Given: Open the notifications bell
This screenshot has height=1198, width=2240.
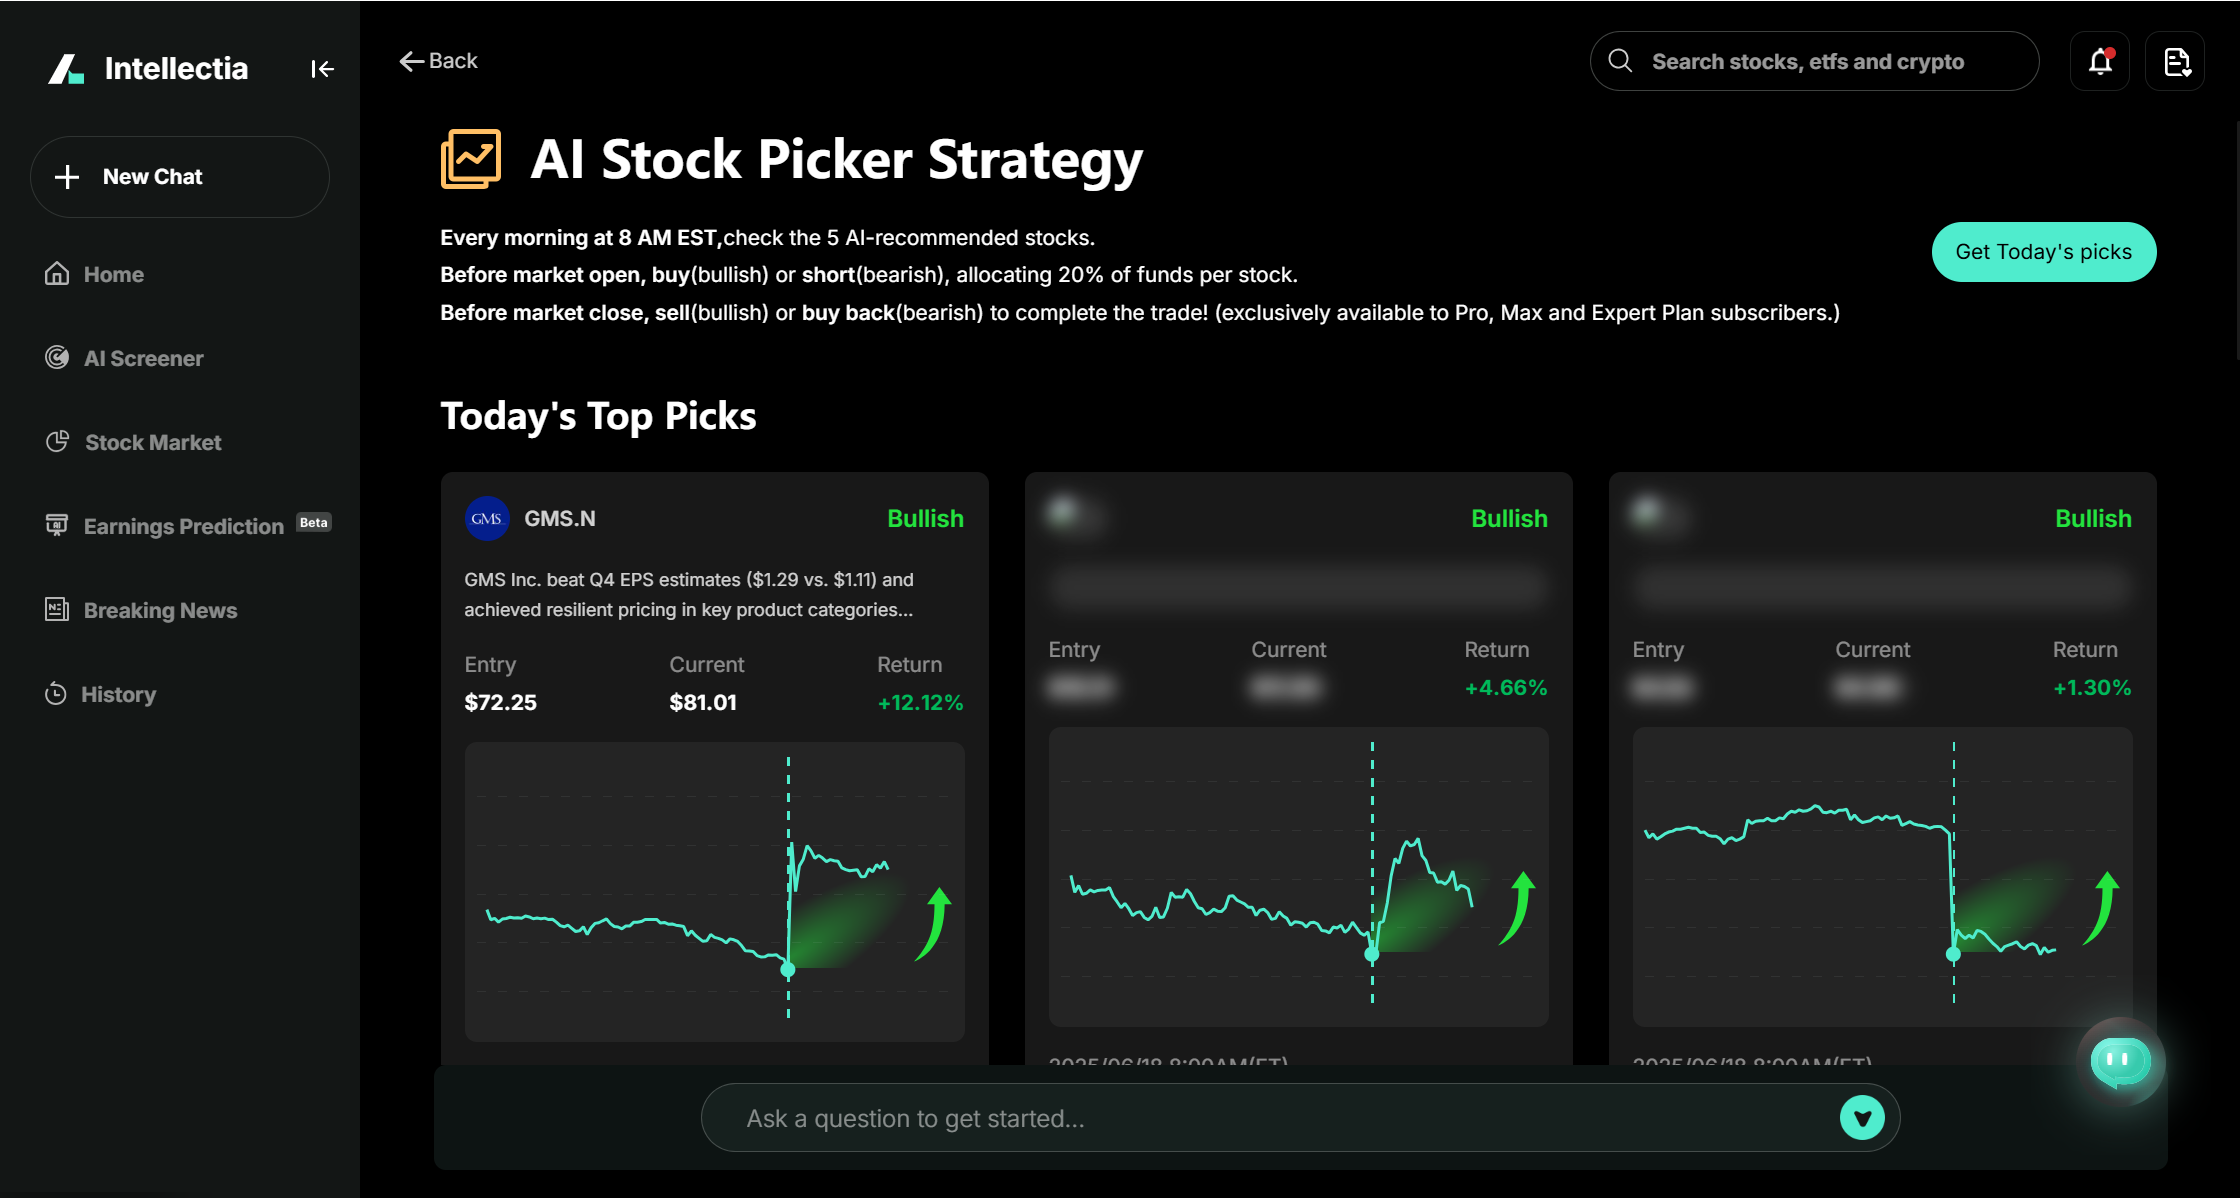Looking at the screenshot, I should click(2100, 61).
